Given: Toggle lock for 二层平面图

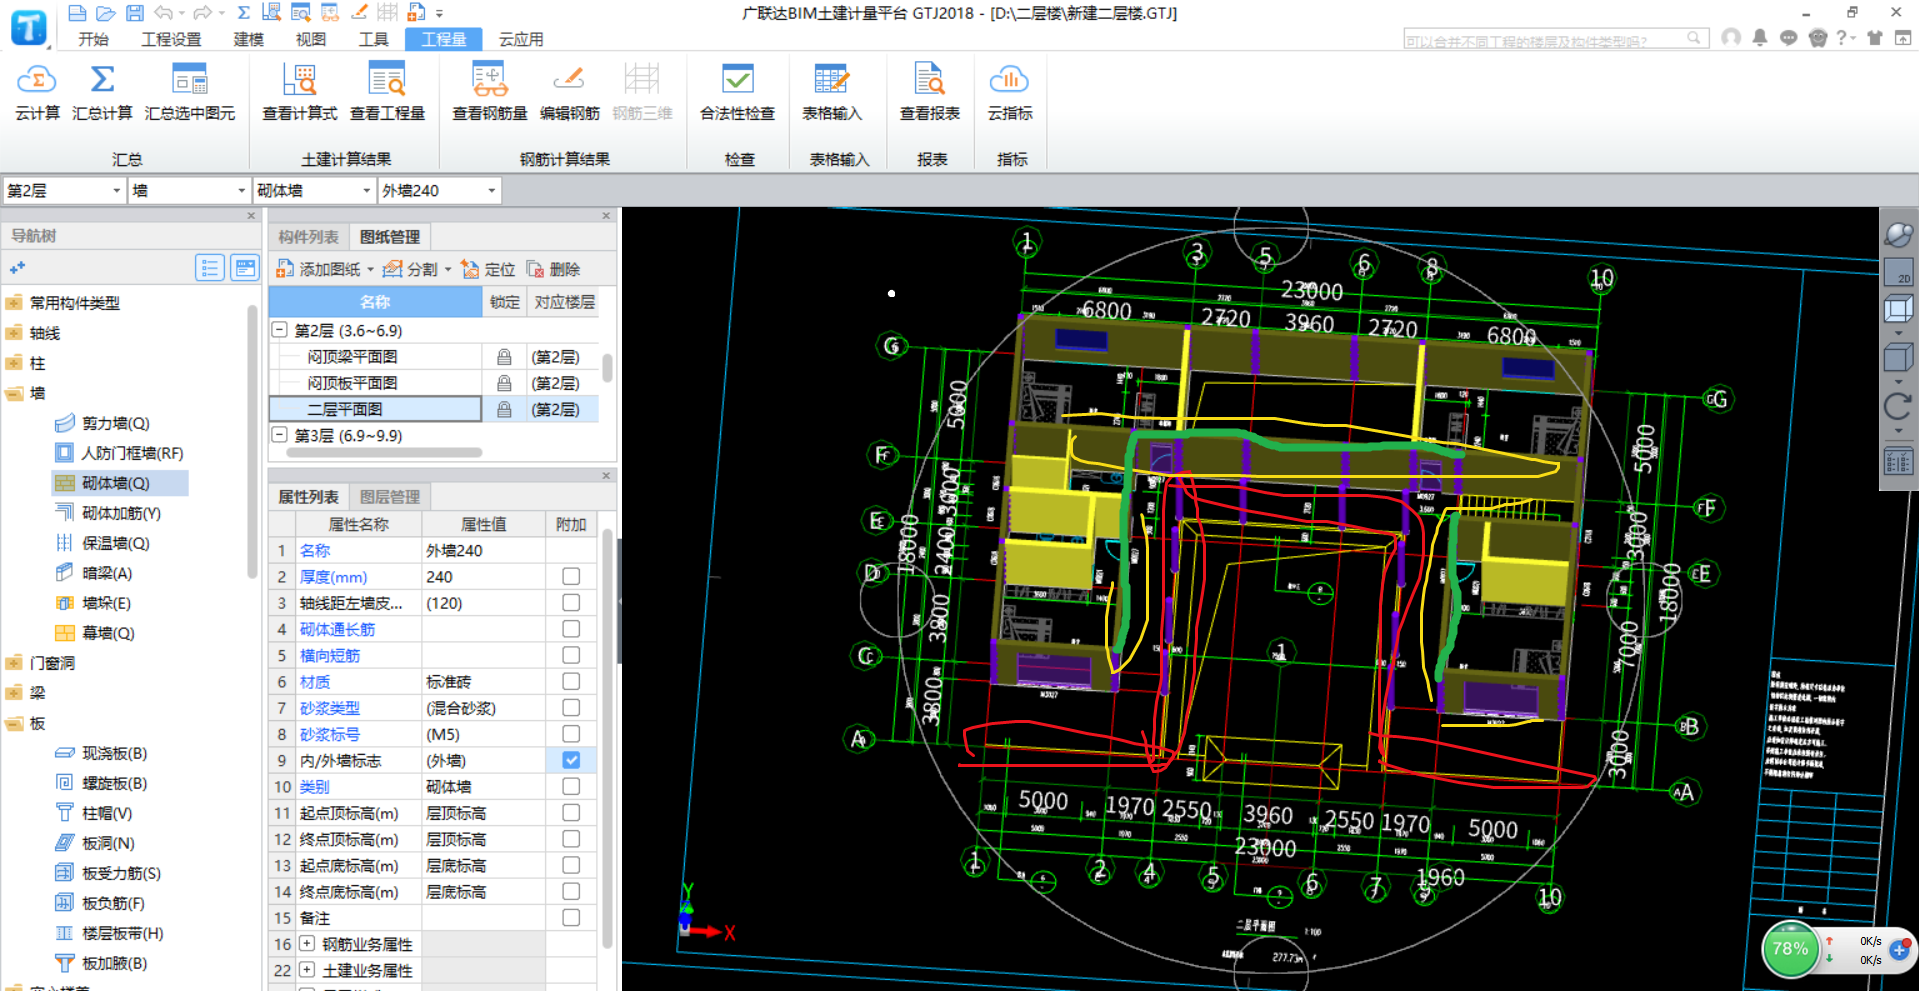Looking at the screenshot, I should click(x=504, y=409).
